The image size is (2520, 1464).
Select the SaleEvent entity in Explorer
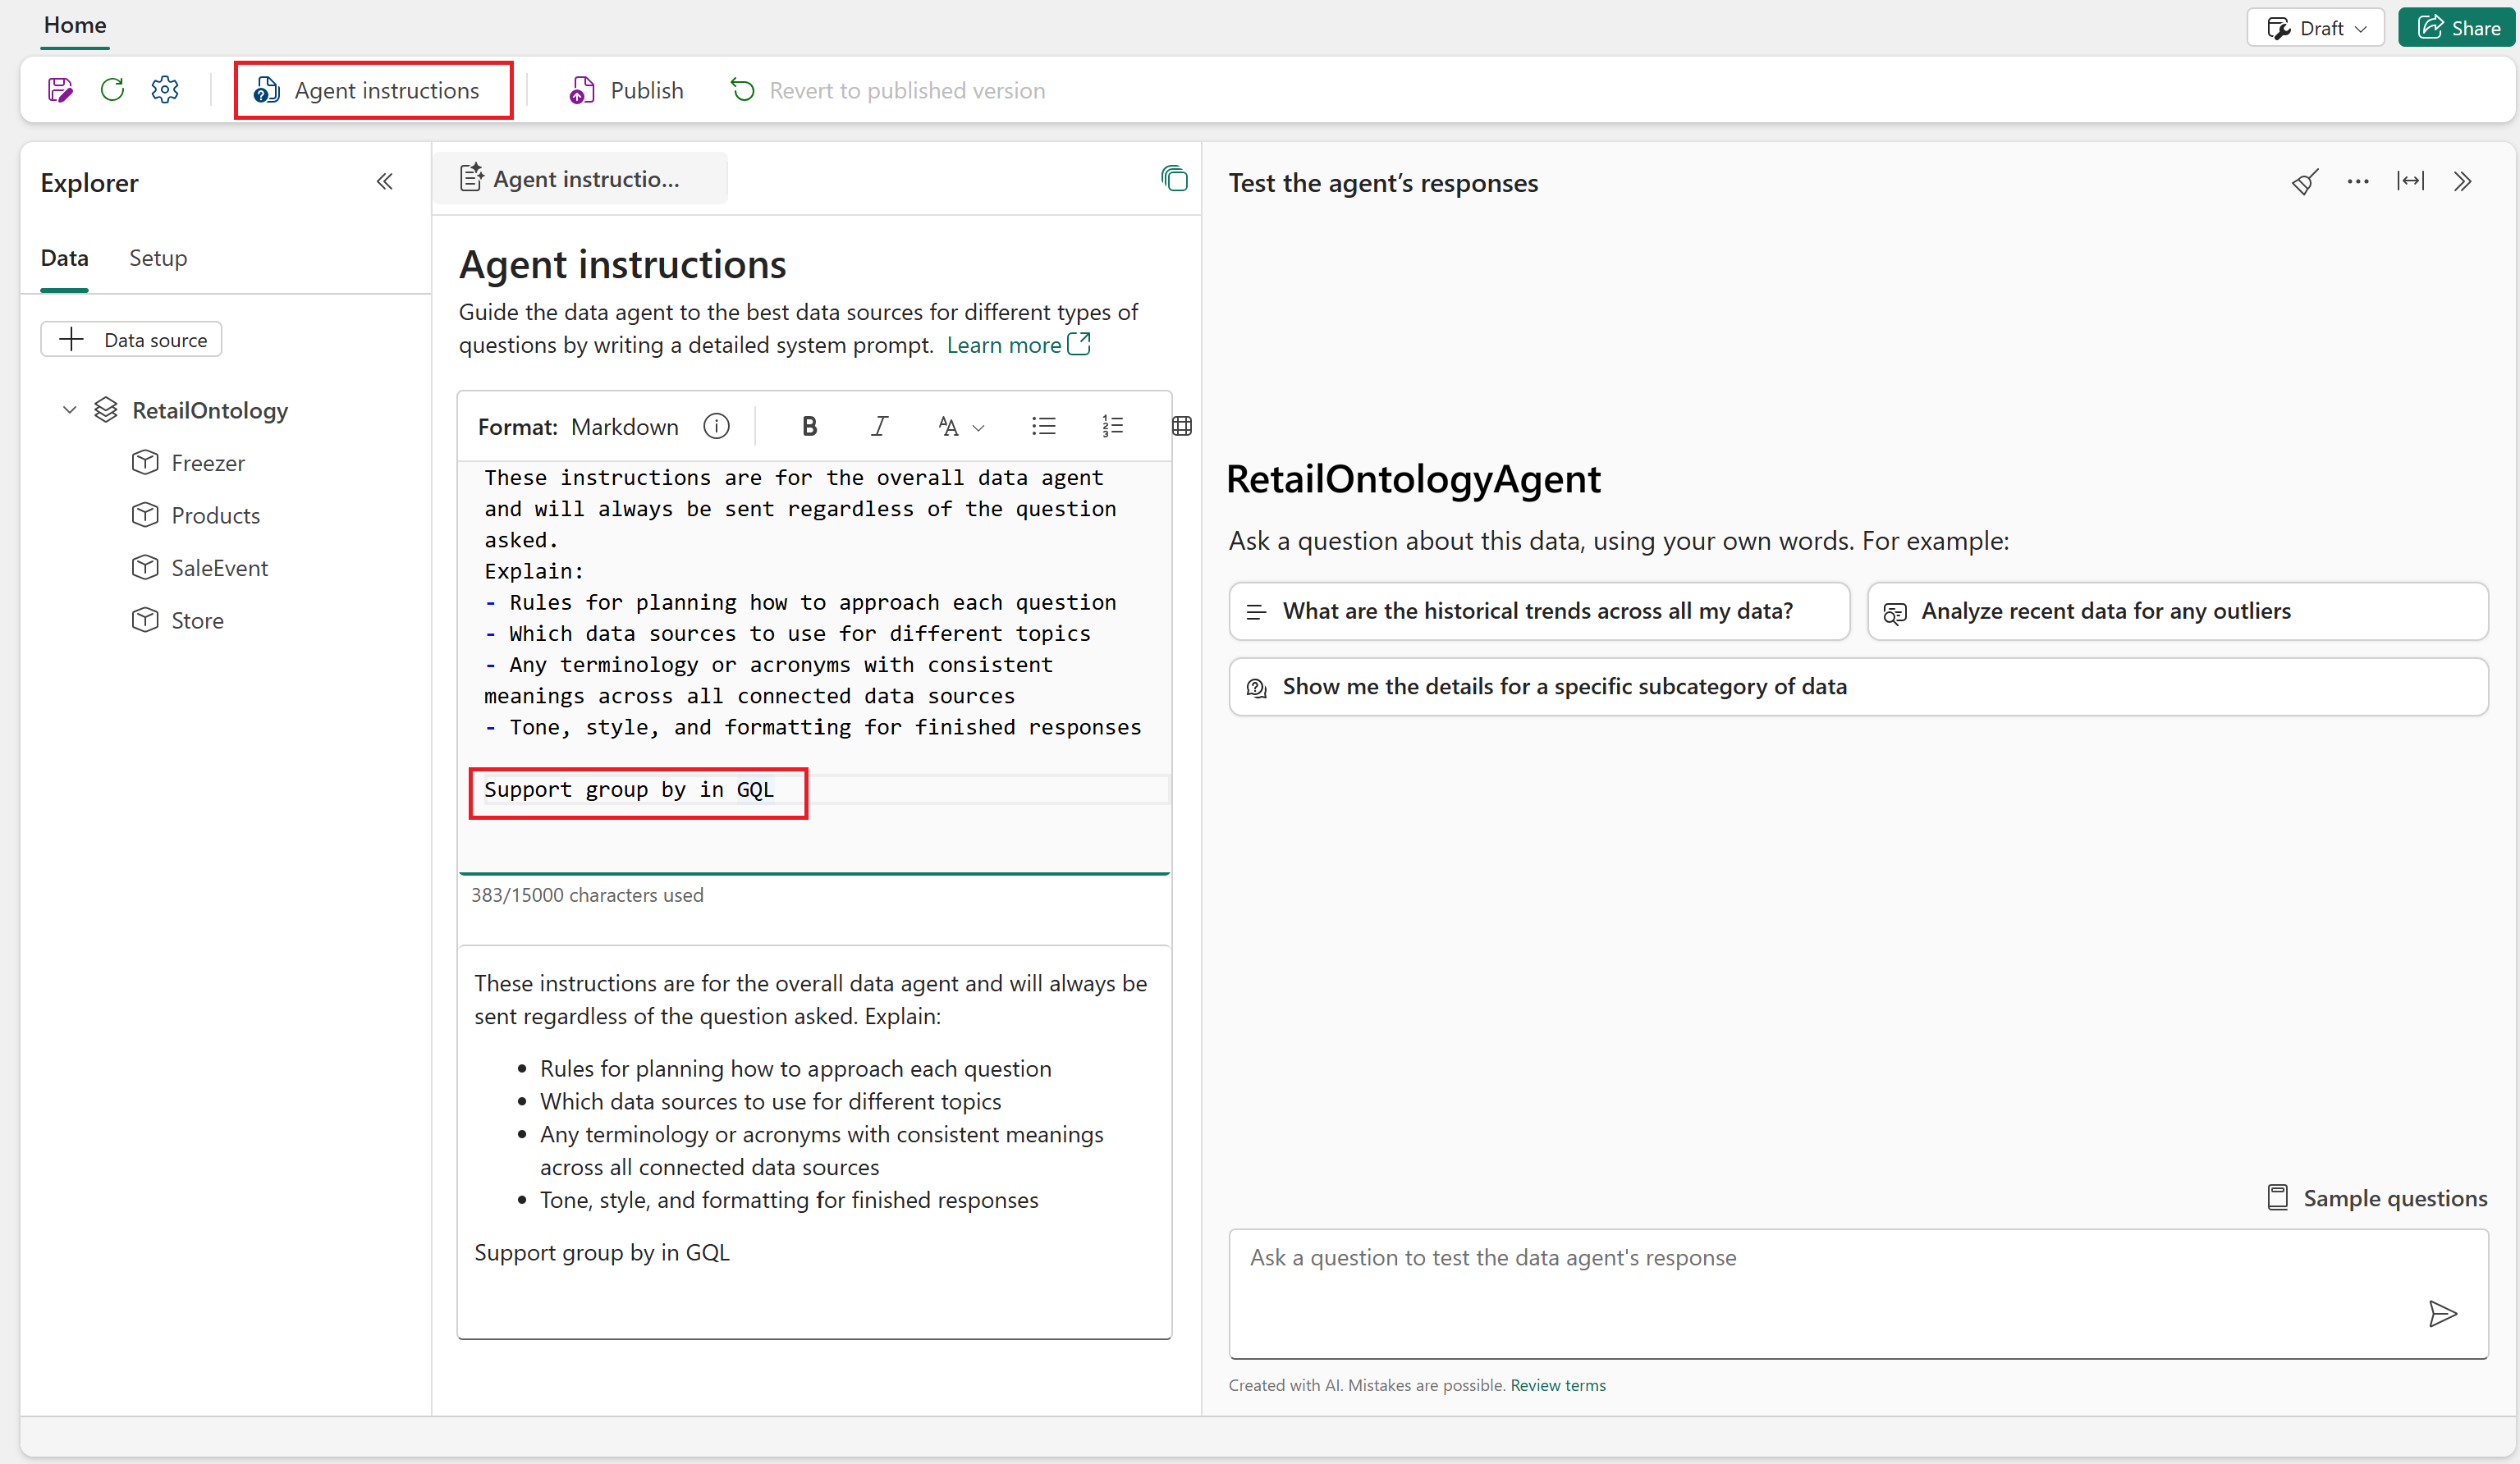click(x=219, y=568)
